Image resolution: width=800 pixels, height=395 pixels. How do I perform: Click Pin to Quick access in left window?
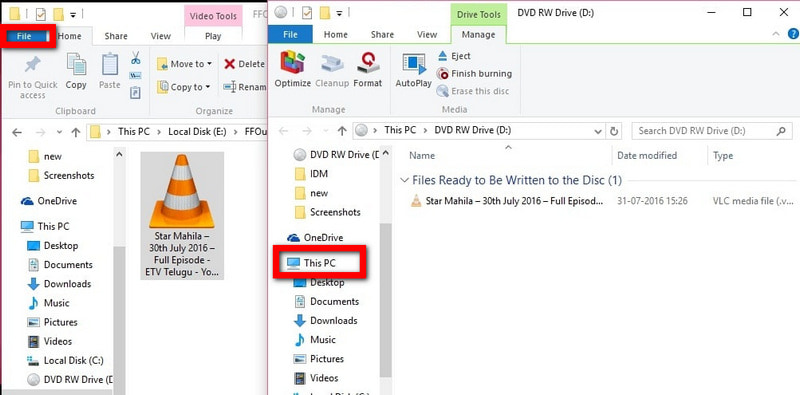point(33,77)
